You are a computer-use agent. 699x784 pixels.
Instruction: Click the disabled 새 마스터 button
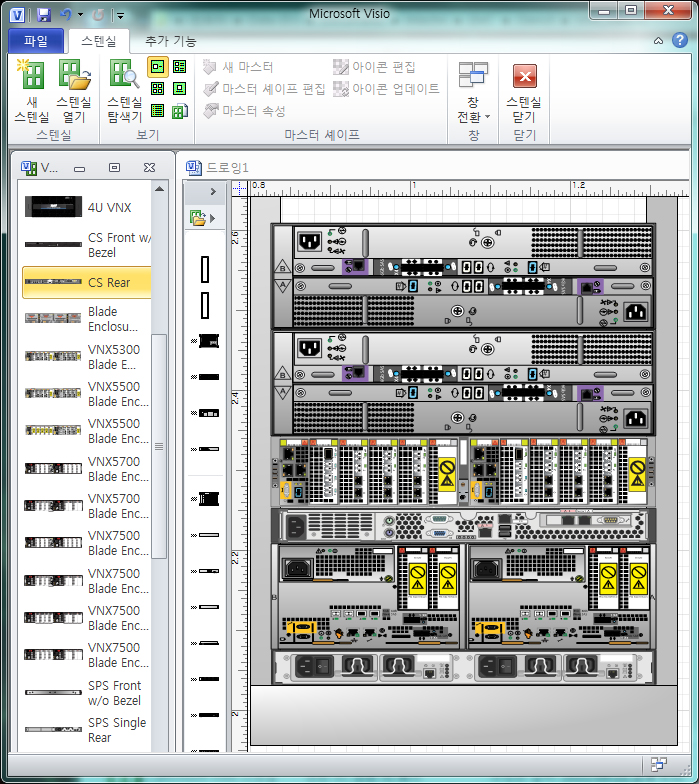click(x=238, y=67)
